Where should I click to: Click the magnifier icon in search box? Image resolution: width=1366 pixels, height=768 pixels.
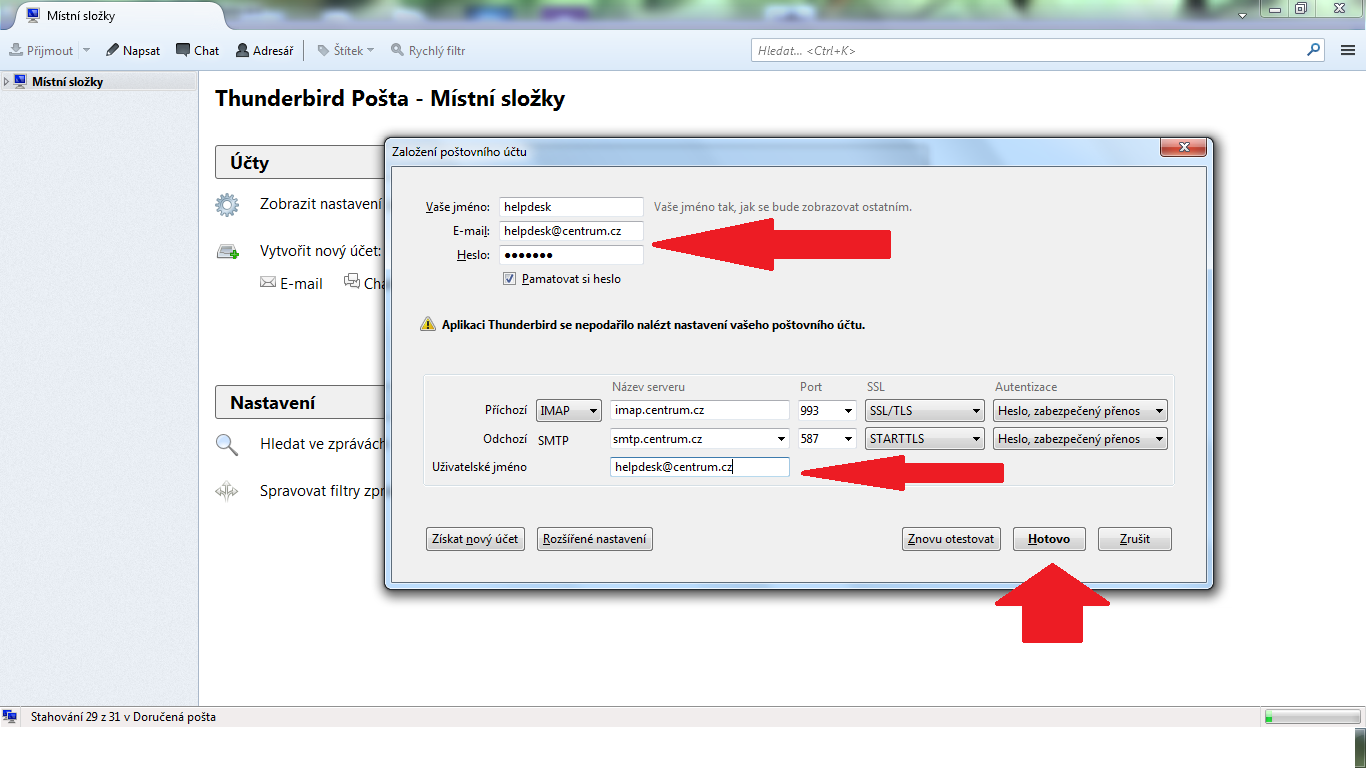point(1314,49)
